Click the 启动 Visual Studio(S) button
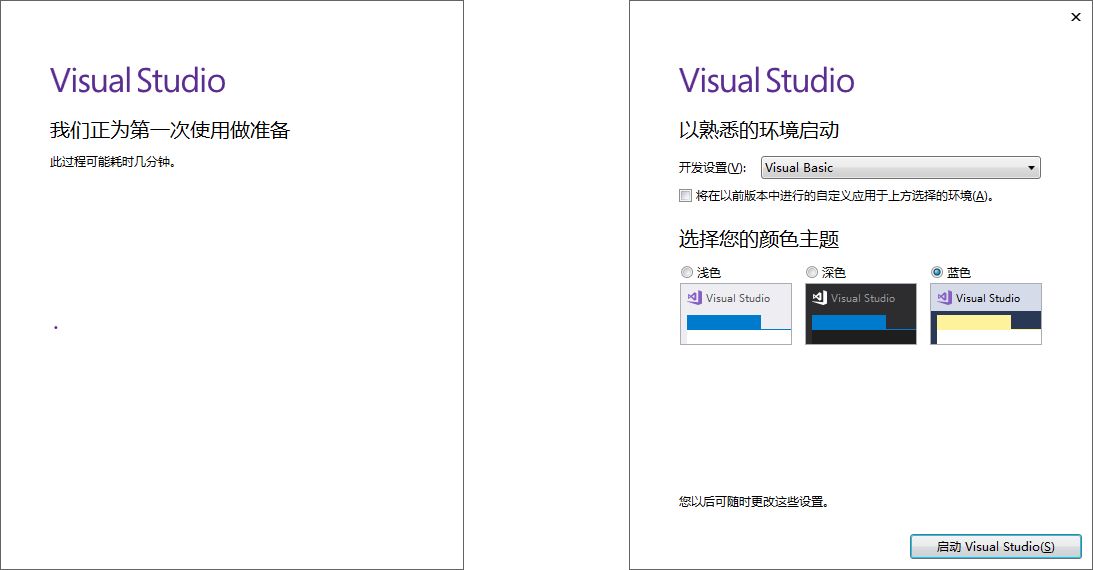The height and width of the screenshot is (570, 1093). point(995,547)
